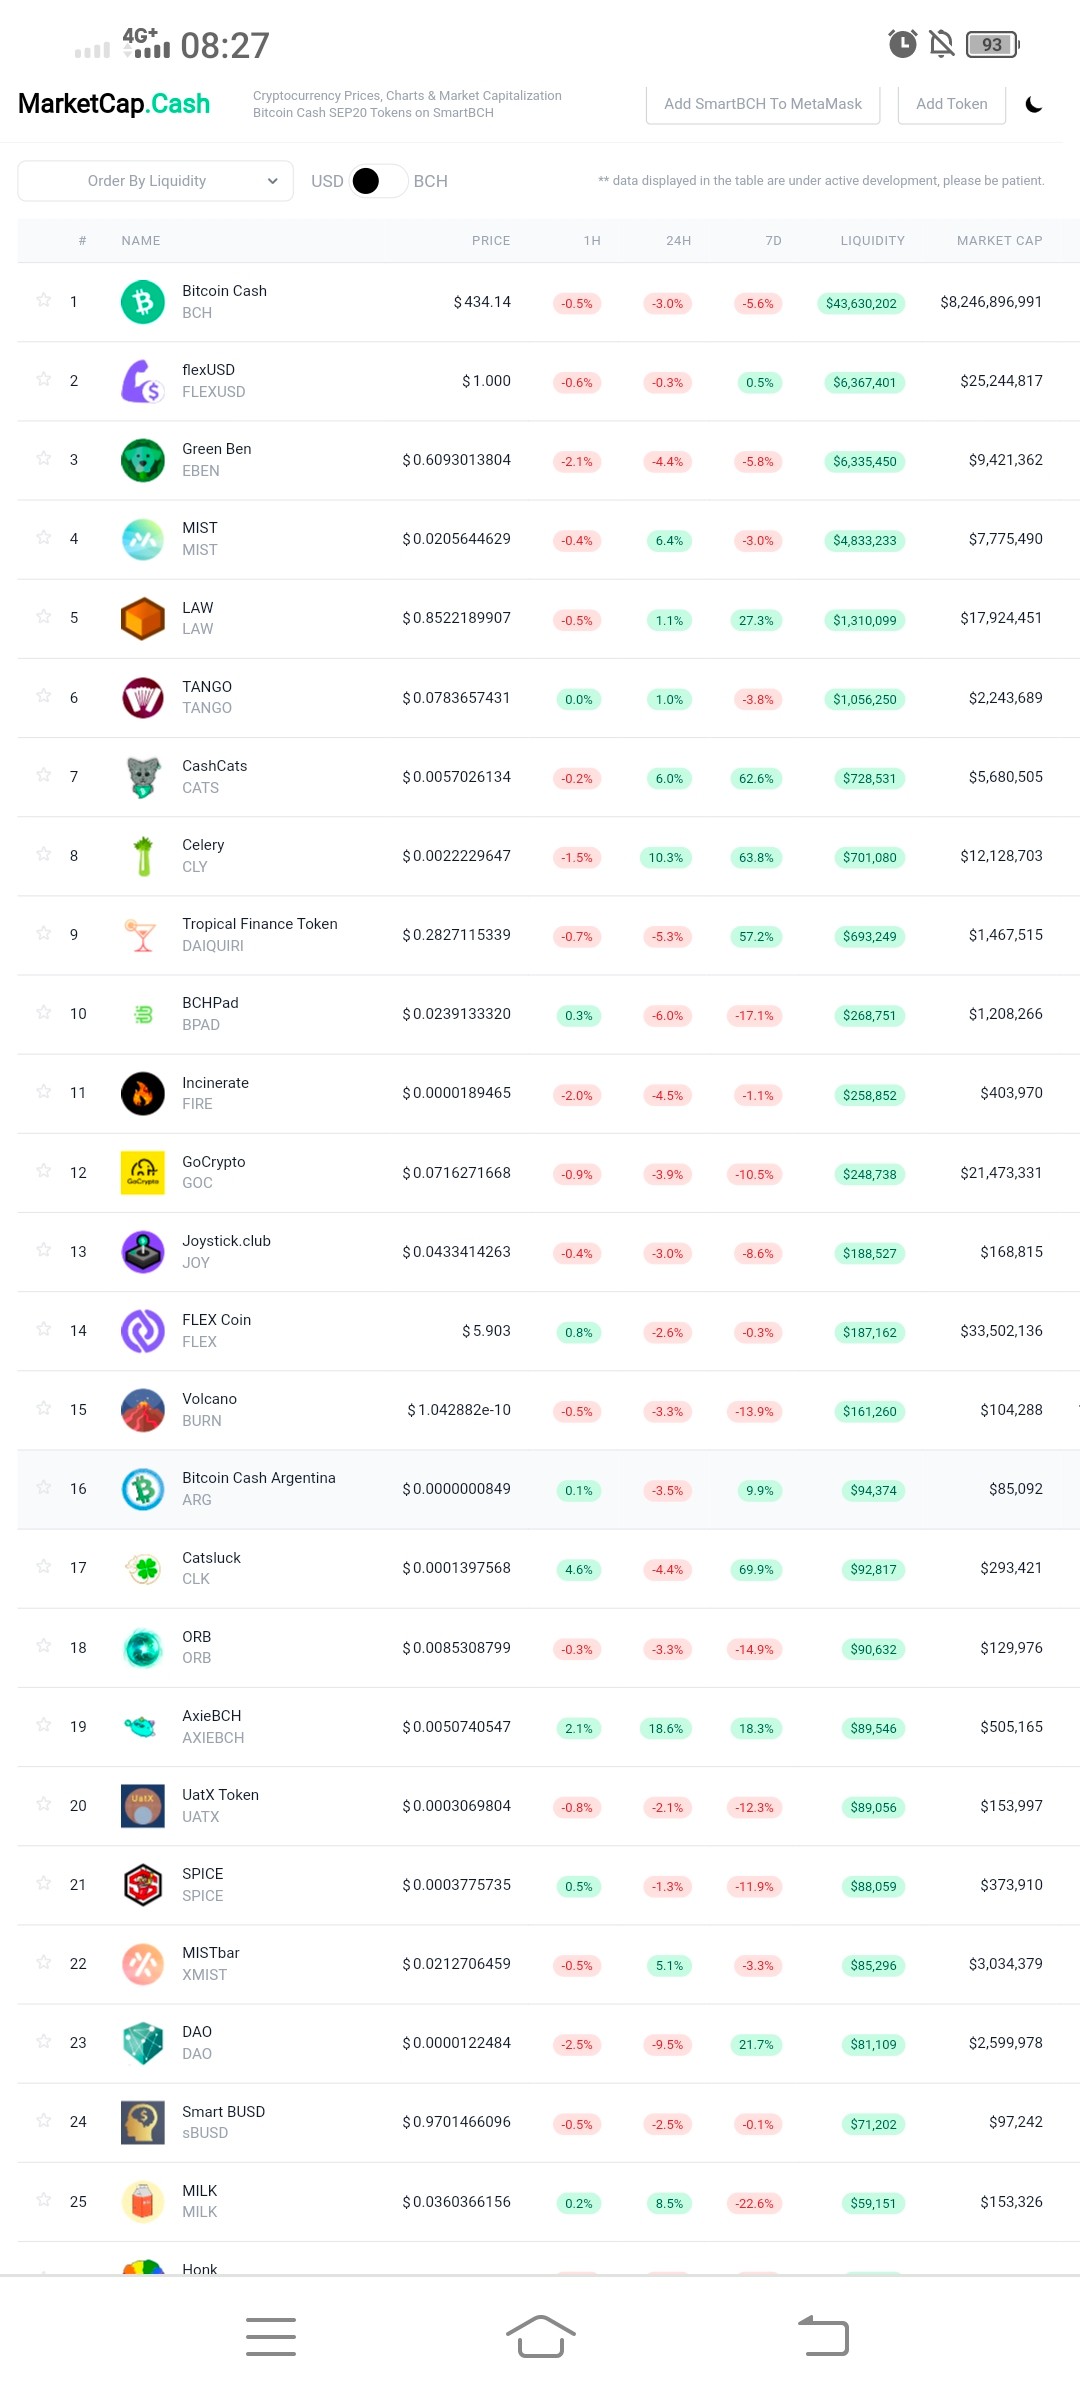
Task: Click the Add Token button
Action: click(952, 104)
